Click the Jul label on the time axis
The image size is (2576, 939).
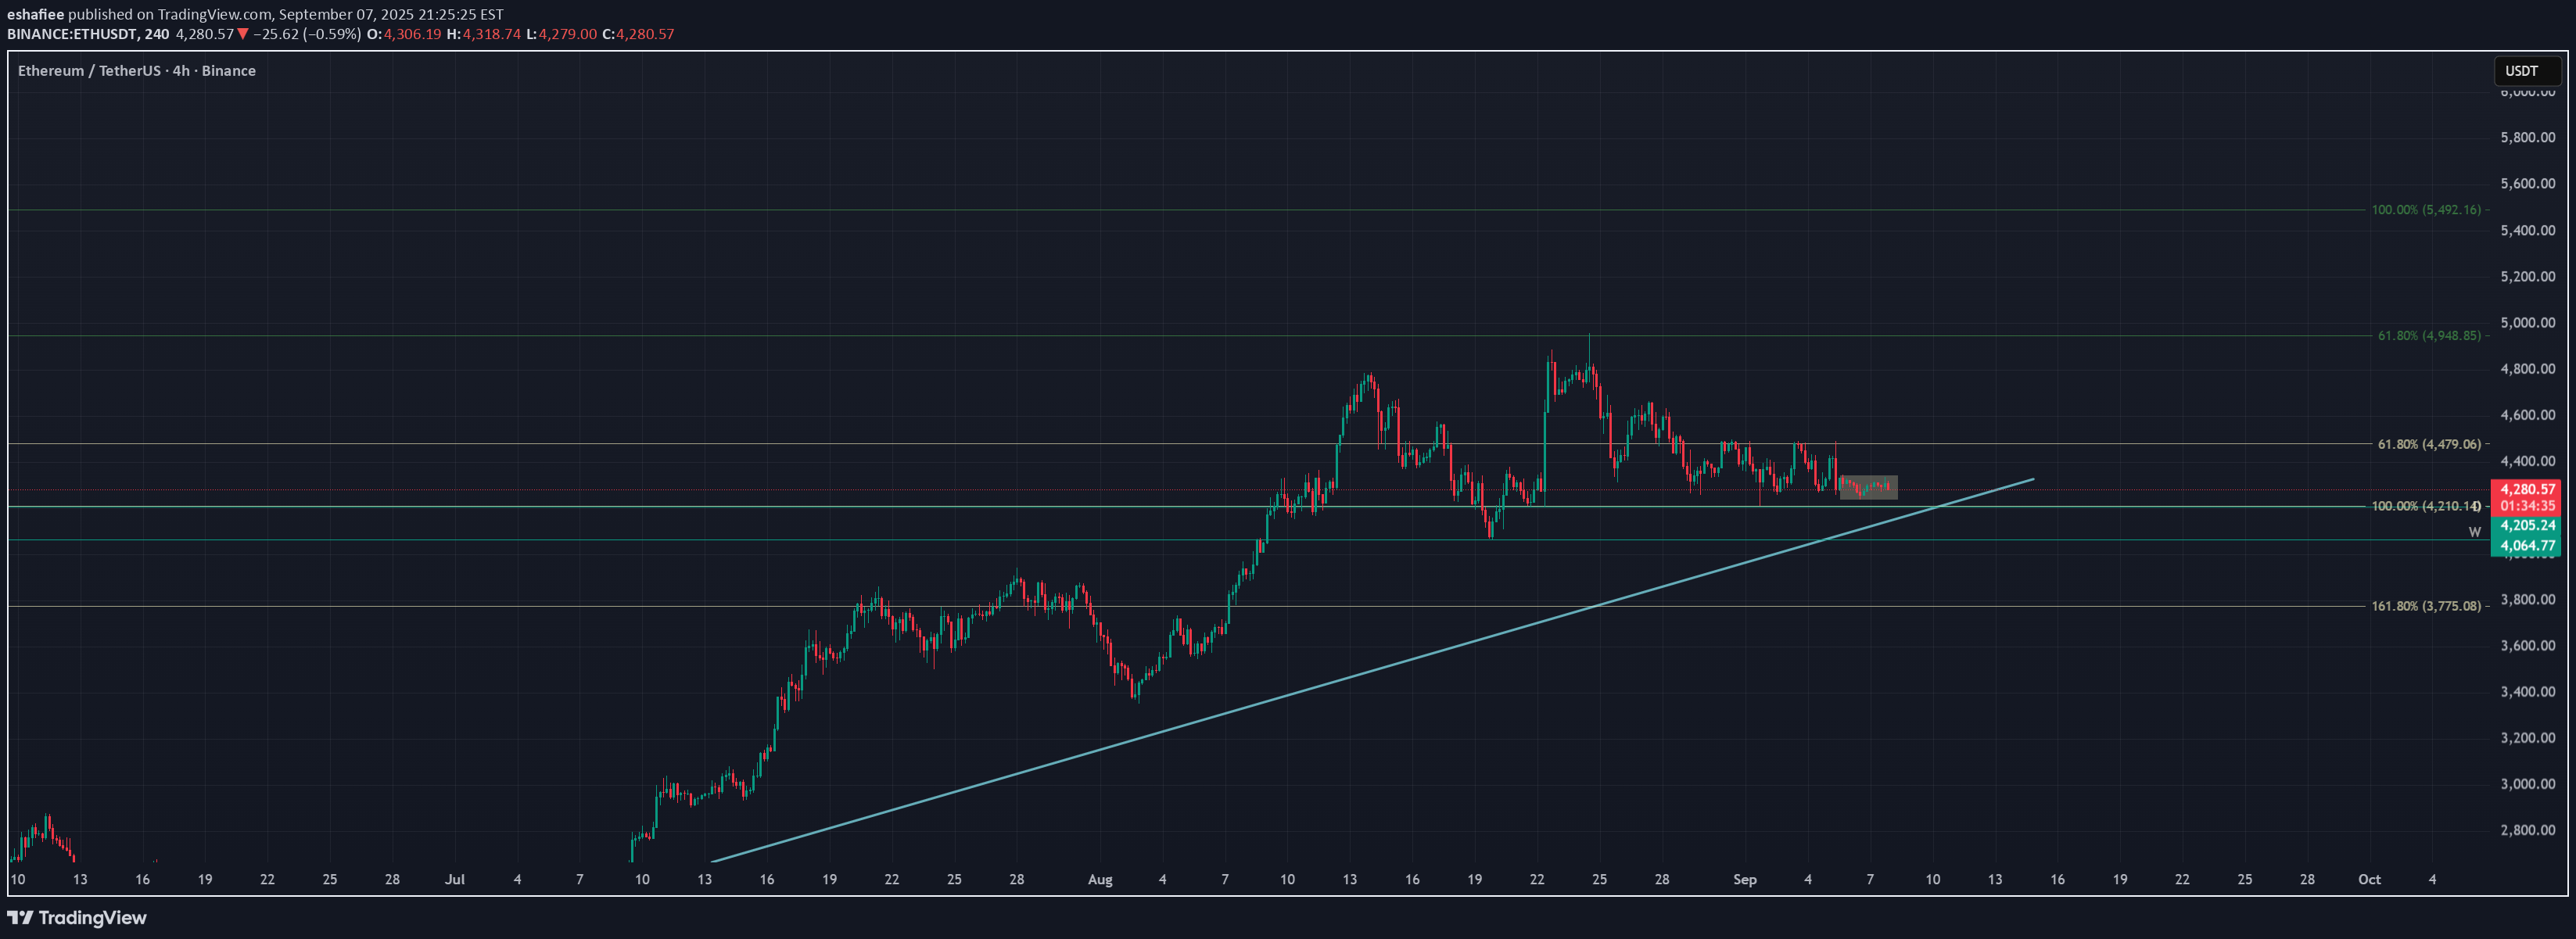pyautogui.click(x=455, y=880)
